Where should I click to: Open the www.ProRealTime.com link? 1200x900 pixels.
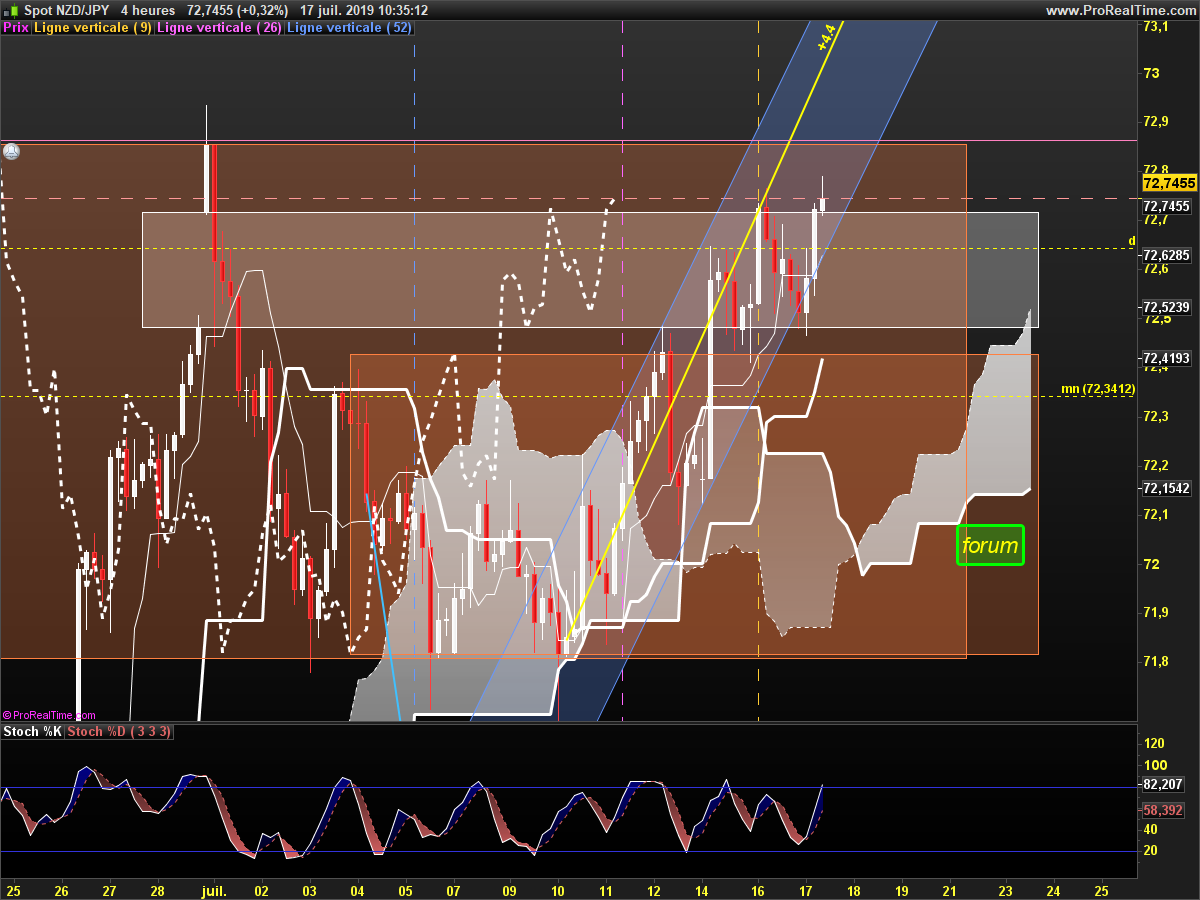(x=1120, y=10)
